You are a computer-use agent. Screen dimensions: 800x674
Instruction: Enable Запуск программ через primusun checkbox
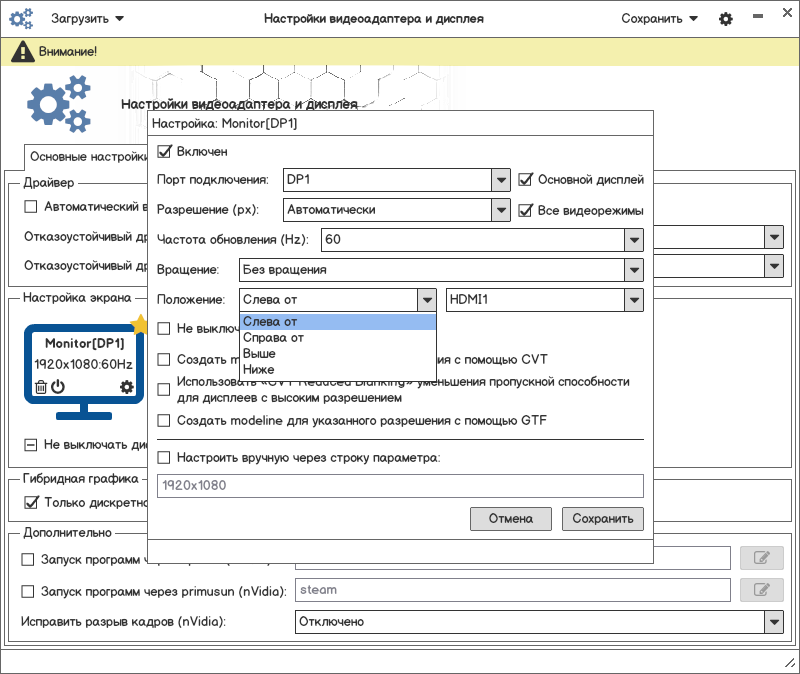click(x=28, y=591)
